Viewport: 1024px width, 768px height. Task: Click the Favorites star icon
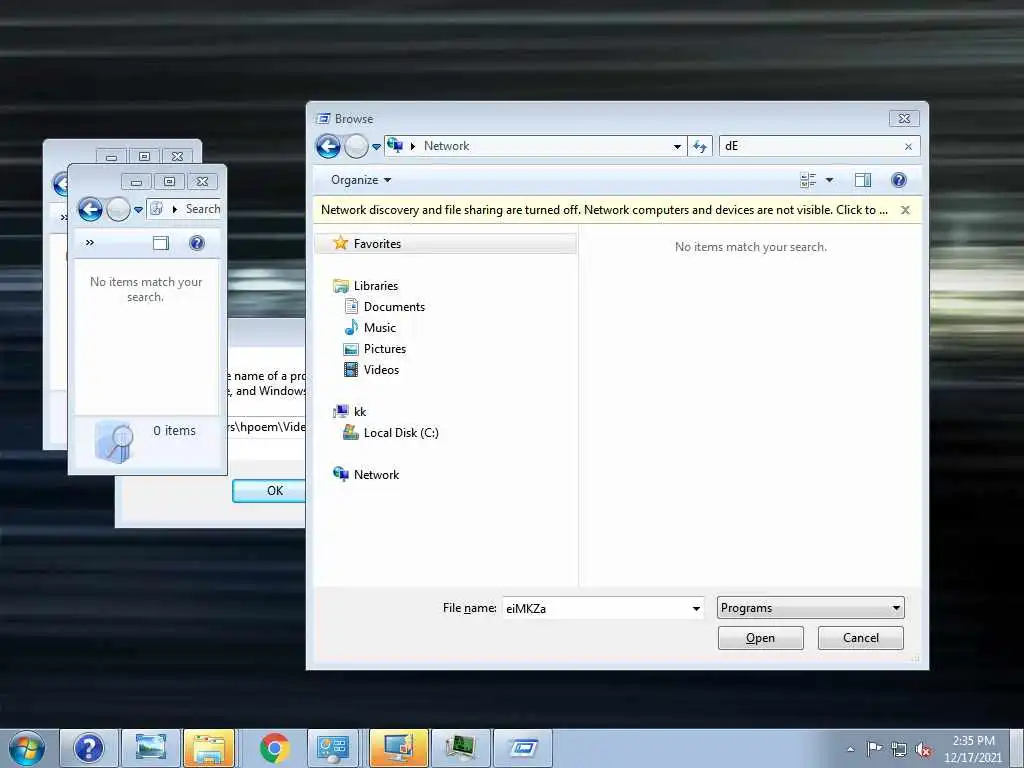(x=340, y=243)
